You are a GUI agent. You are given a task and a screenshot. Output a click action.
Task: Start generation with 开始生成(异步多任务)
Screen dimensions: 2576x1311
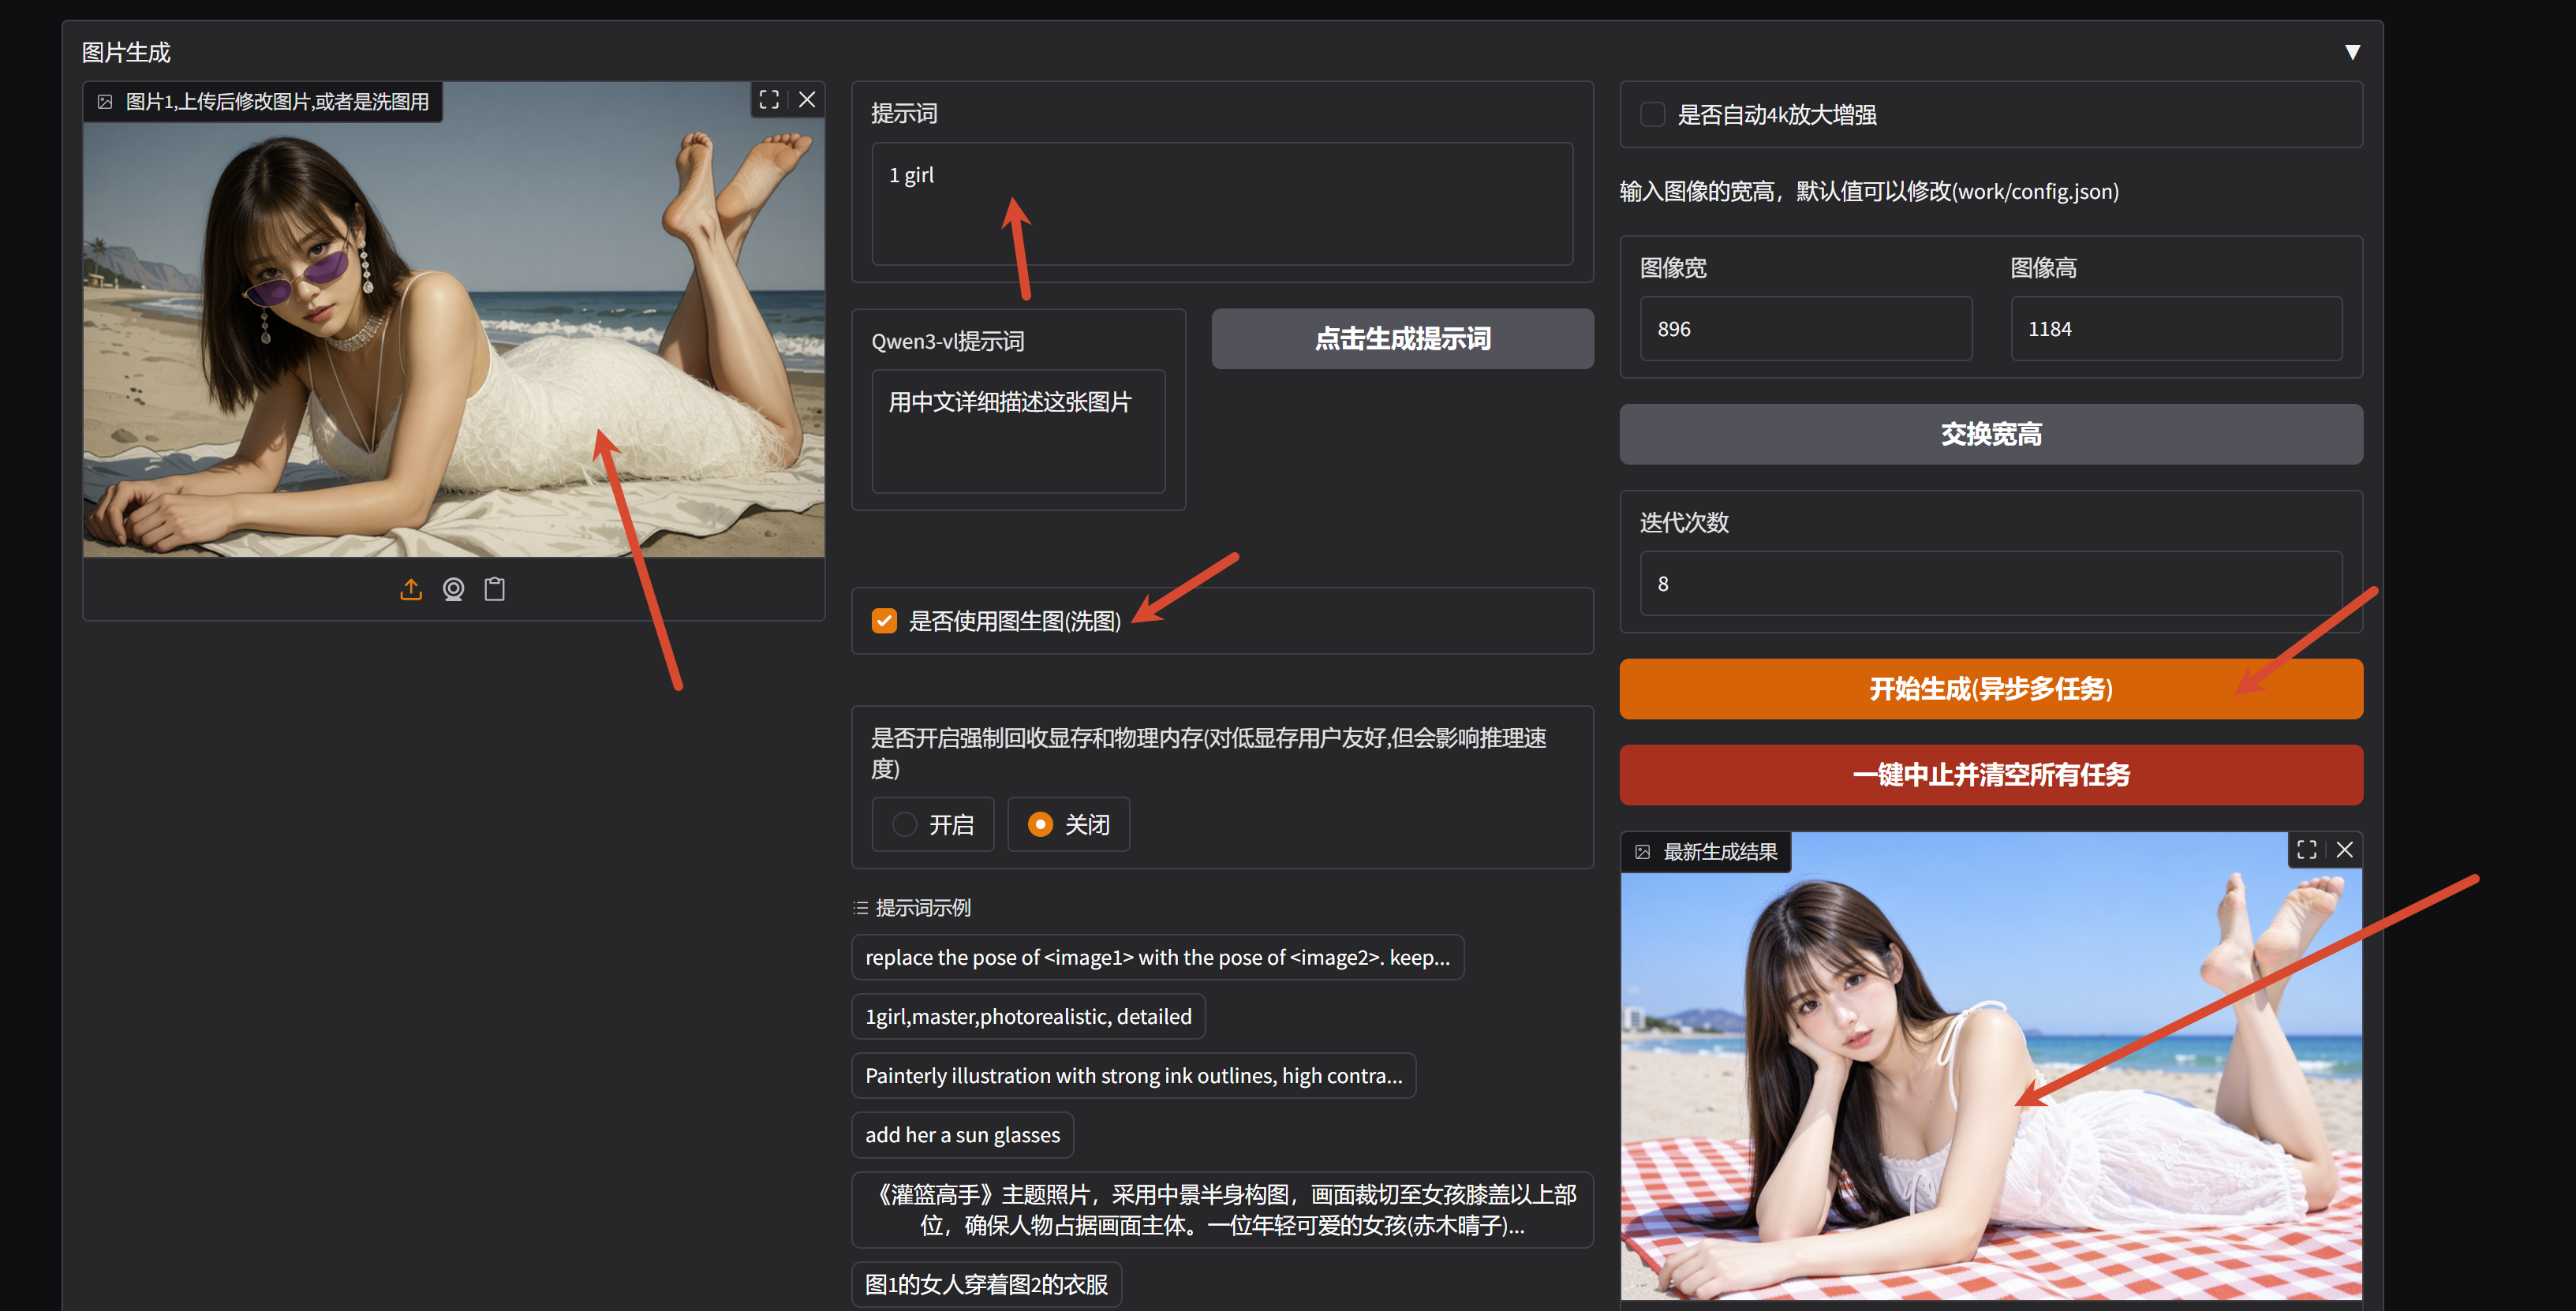(1991, 689)
